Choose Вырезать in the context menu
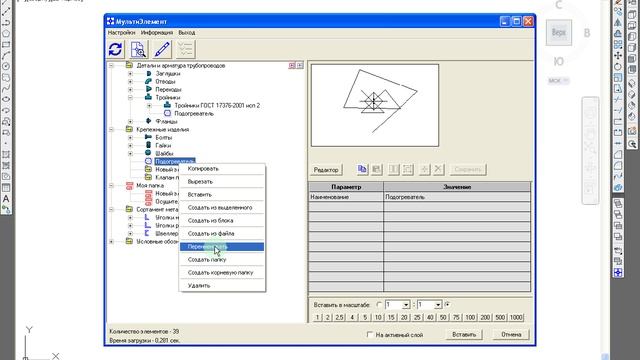Viewport: 640px width, 360px height. tap(222, 182)
